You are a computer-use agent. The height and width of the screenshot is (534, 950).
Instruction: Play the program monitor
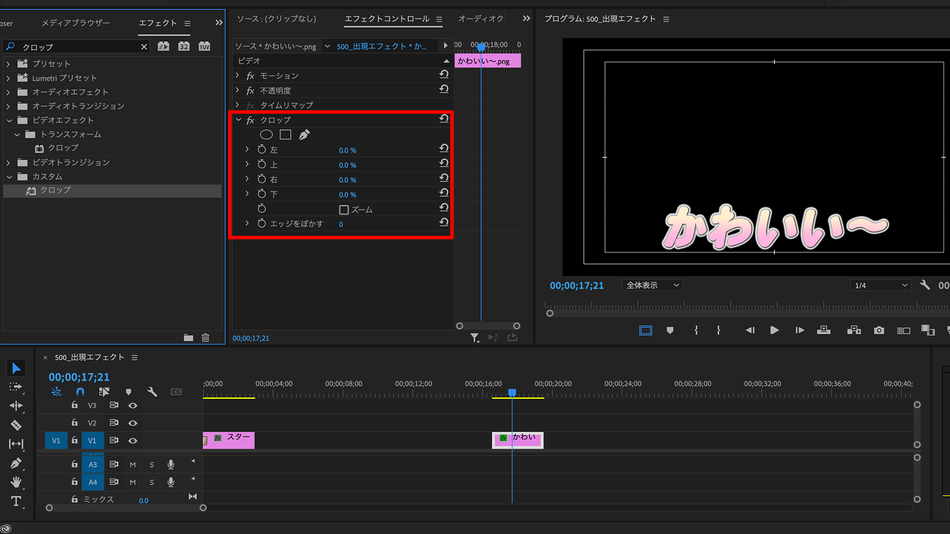774,330
